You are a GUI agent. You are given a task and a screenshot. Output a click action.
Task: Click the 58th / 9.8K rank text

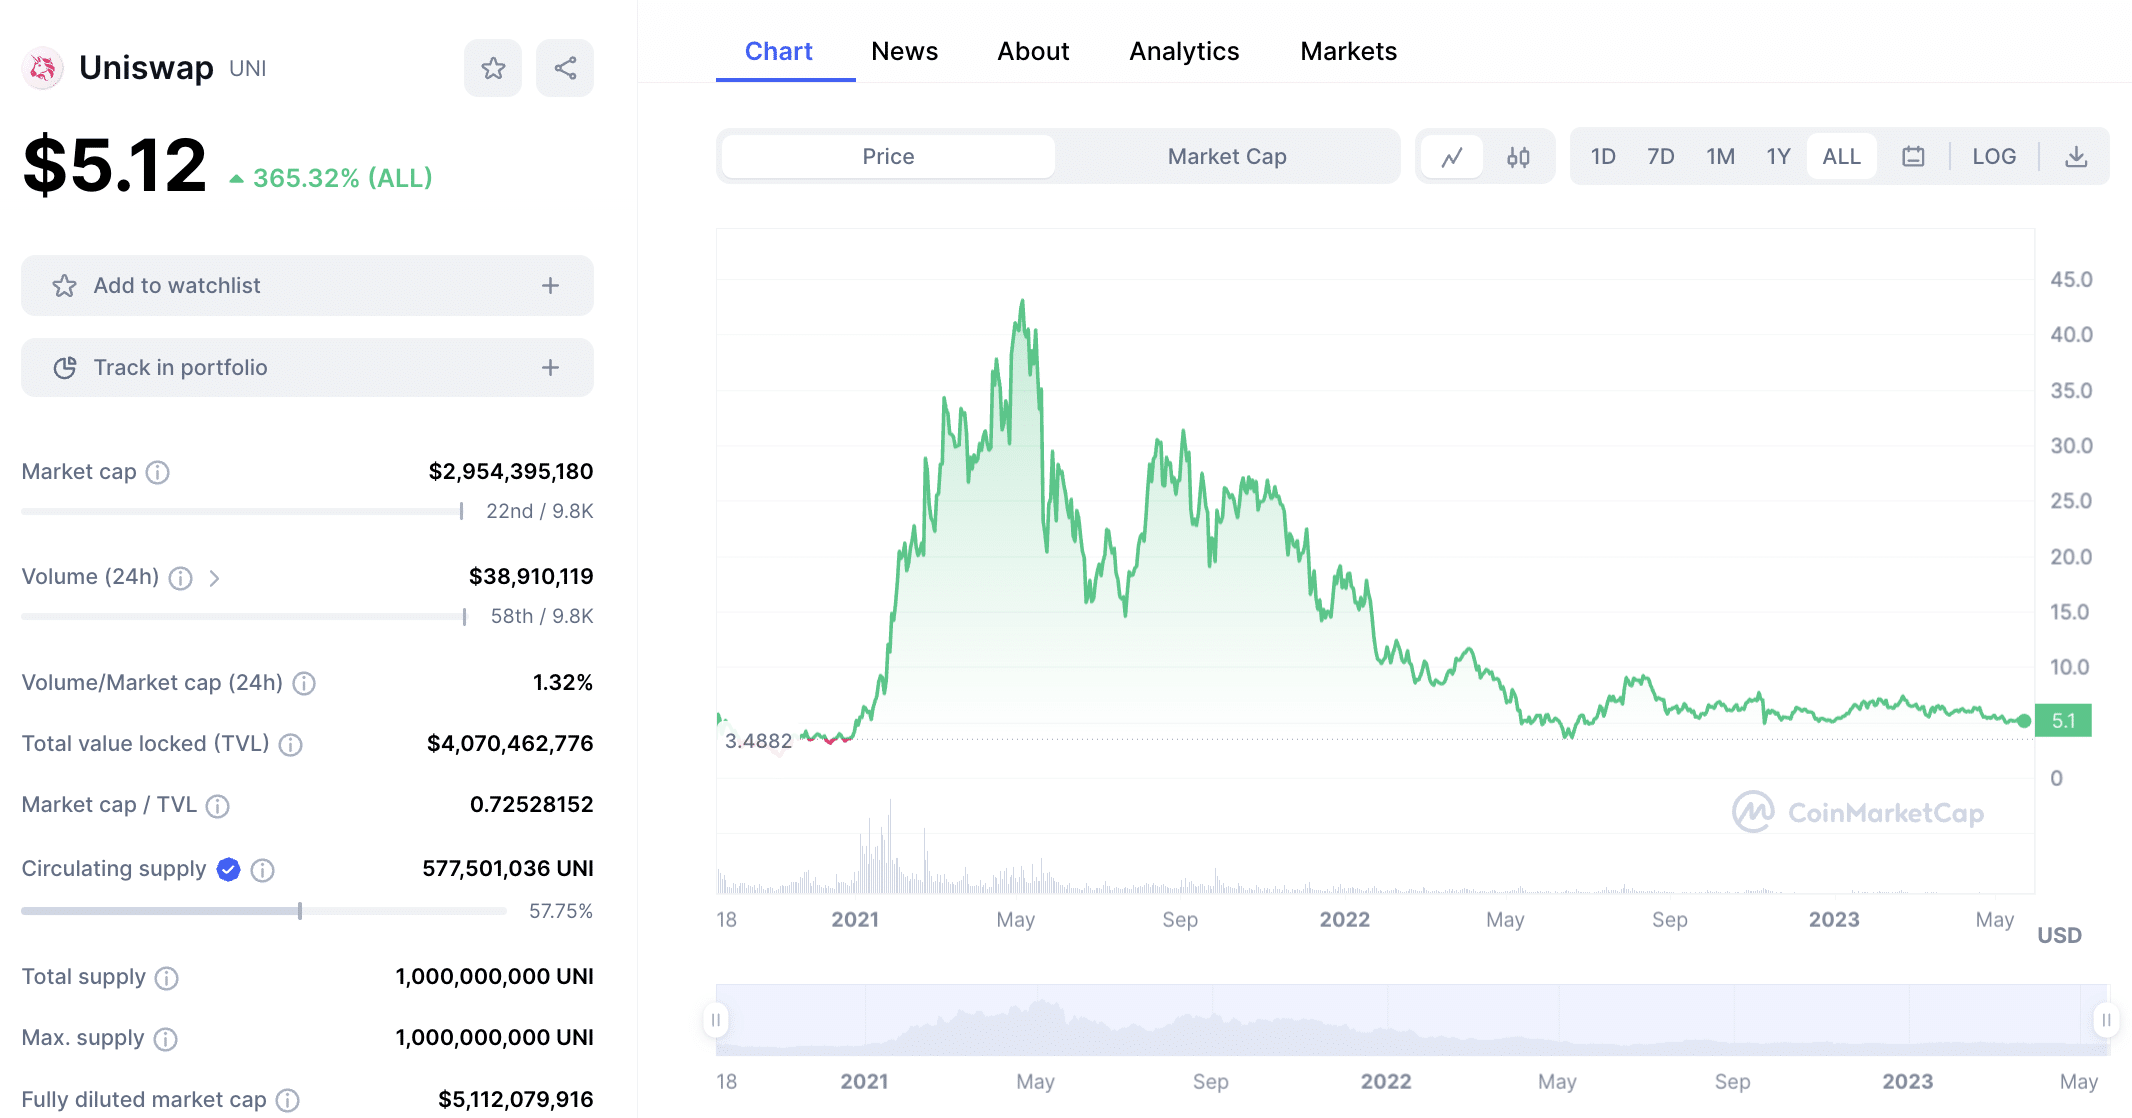(x=542, y=616)
